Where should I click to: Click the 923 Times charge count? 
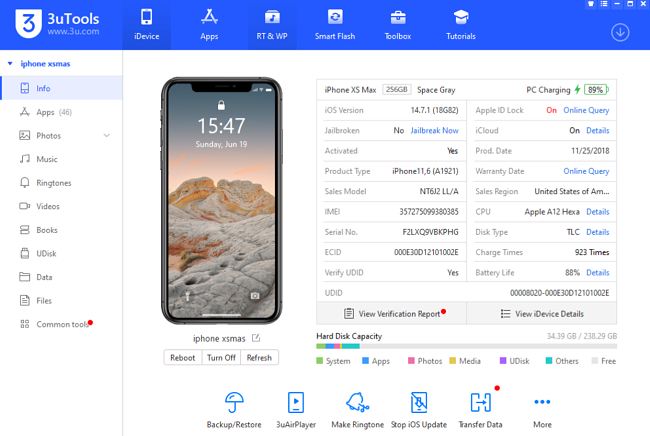pyautogui.click(x=592, y=252)
